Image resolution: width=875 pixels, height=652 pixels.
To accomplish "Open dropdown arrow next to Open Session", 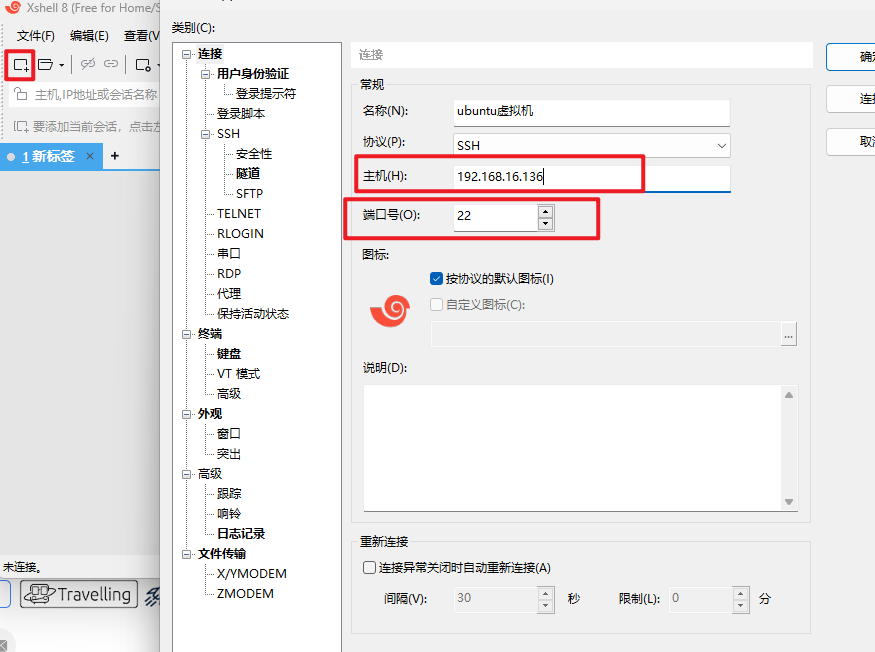I will click(62, 65).
